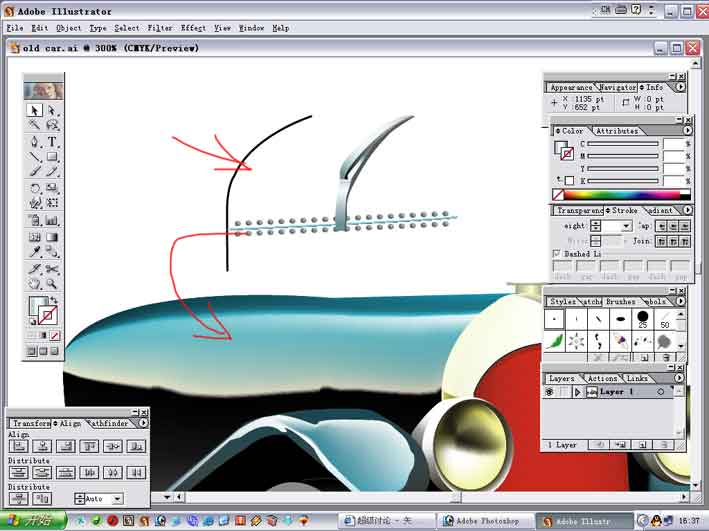
Task: Select the Rotate tool
Action: tap(34, 188)
